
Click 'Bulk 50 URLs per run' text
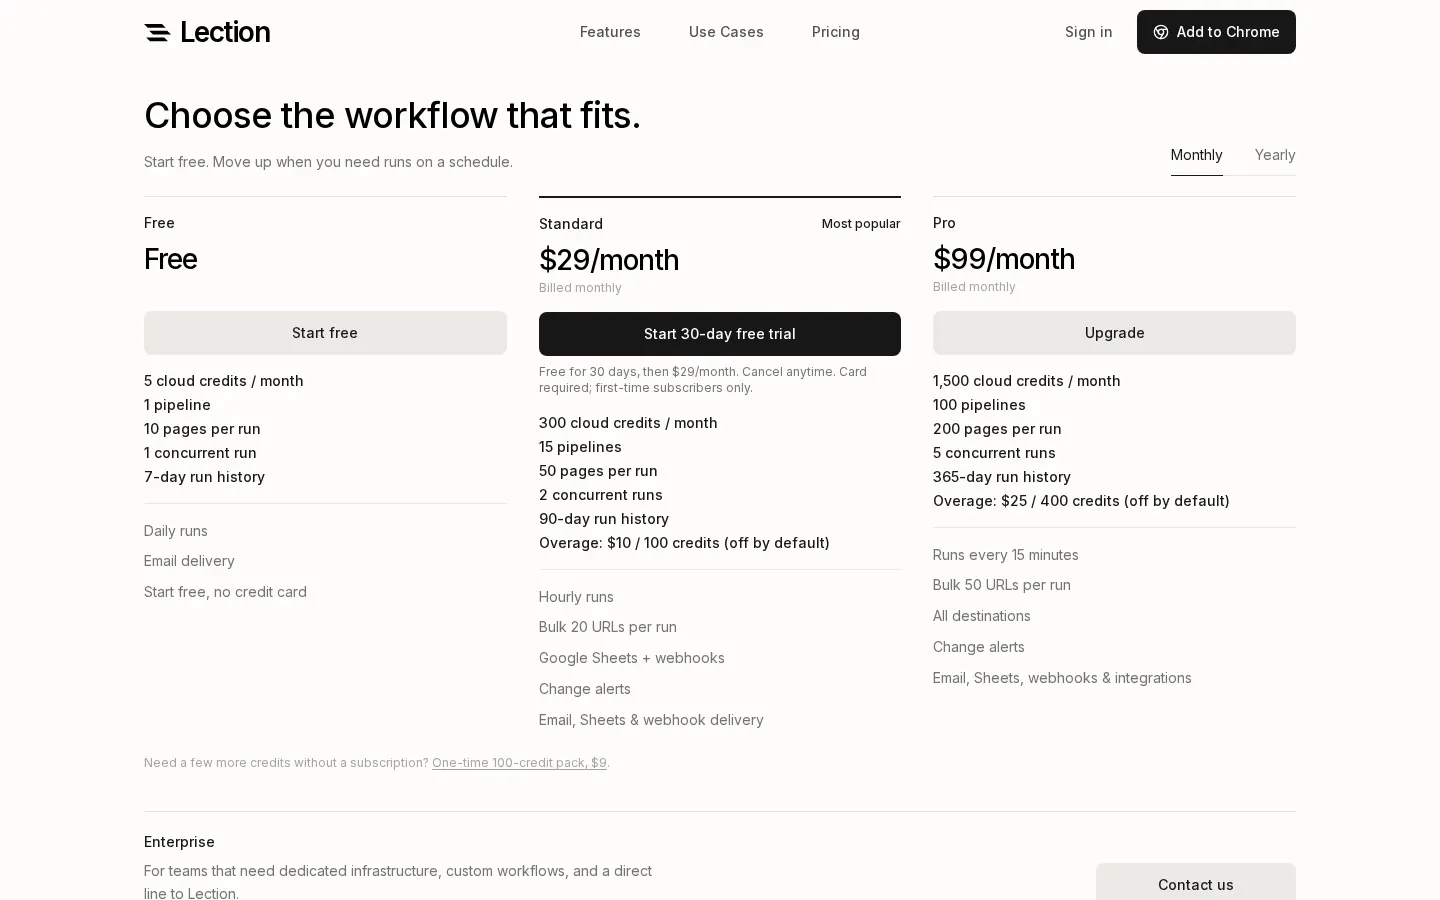tap(1002, 585)
